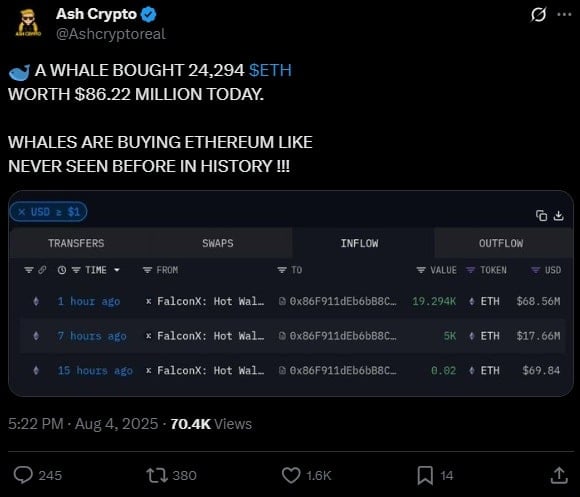Open the FROM column filter
The height and width of the screenshot is (497, 580).
[x=147, y=270]
